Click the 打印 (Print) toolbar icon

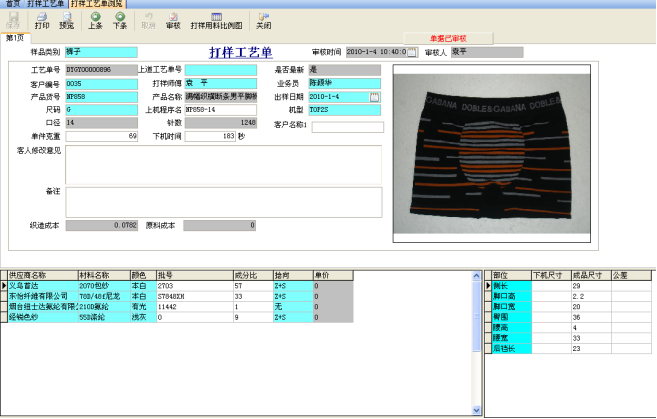pos(42,21)
